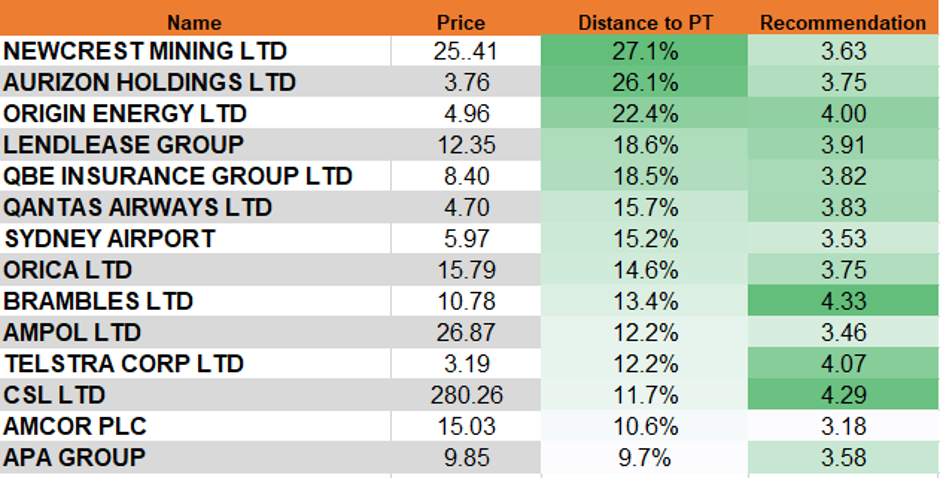Image resolution: width=941 pixels, height=479 pixels.
Task: Click recommendation value 3.58
Action: tap(843, 457)
